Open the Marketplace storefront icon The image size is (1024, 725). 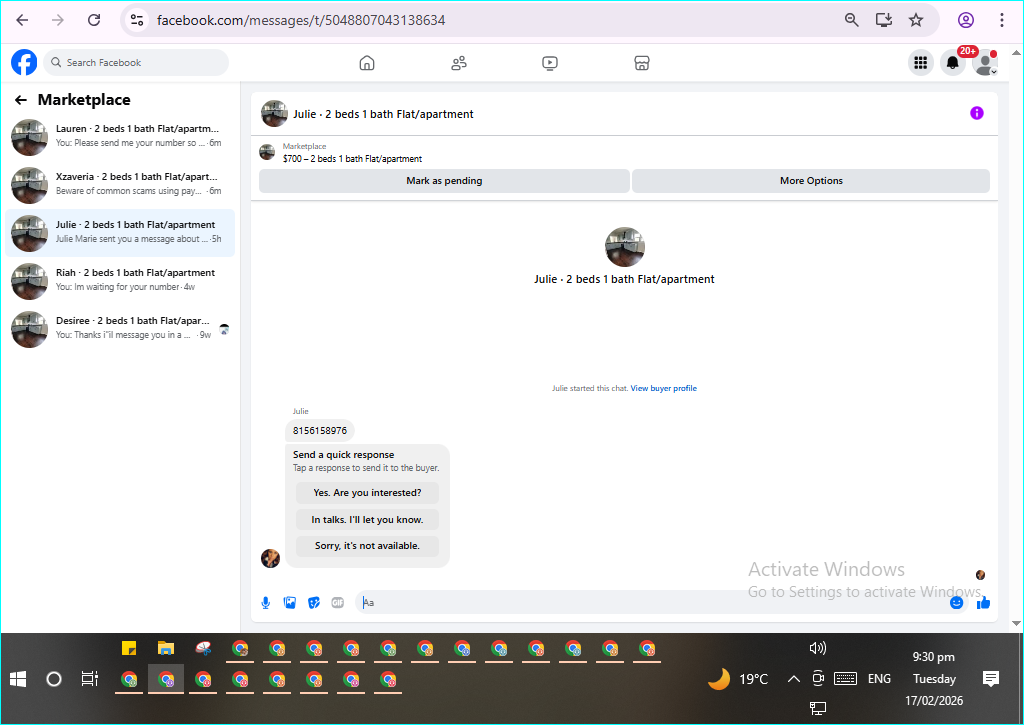tap(642, 63)
